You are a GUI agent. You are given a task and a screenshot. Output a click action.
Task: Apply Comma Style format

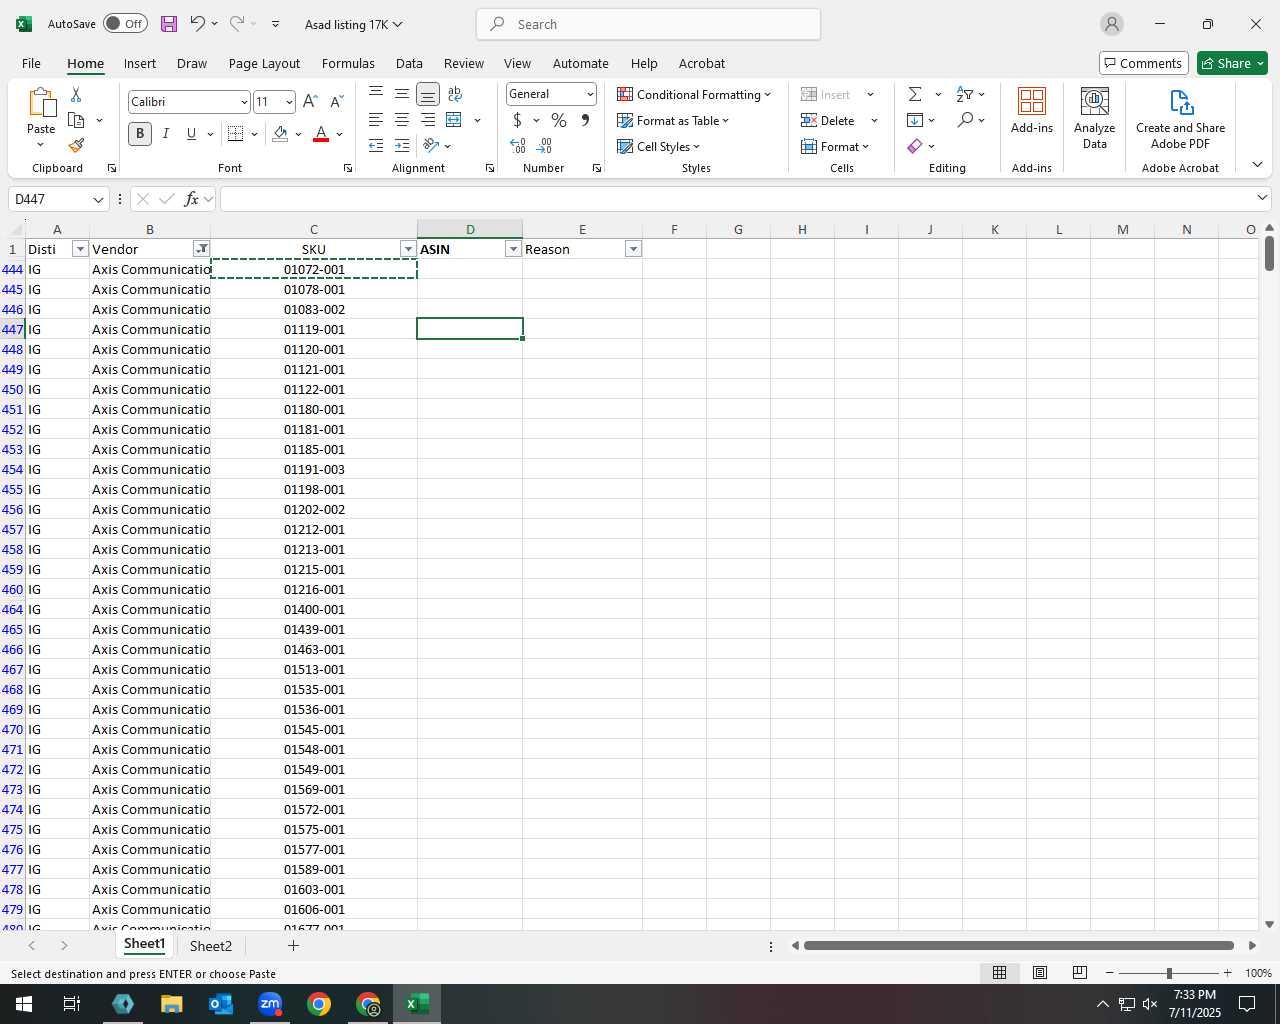(585, 120)
